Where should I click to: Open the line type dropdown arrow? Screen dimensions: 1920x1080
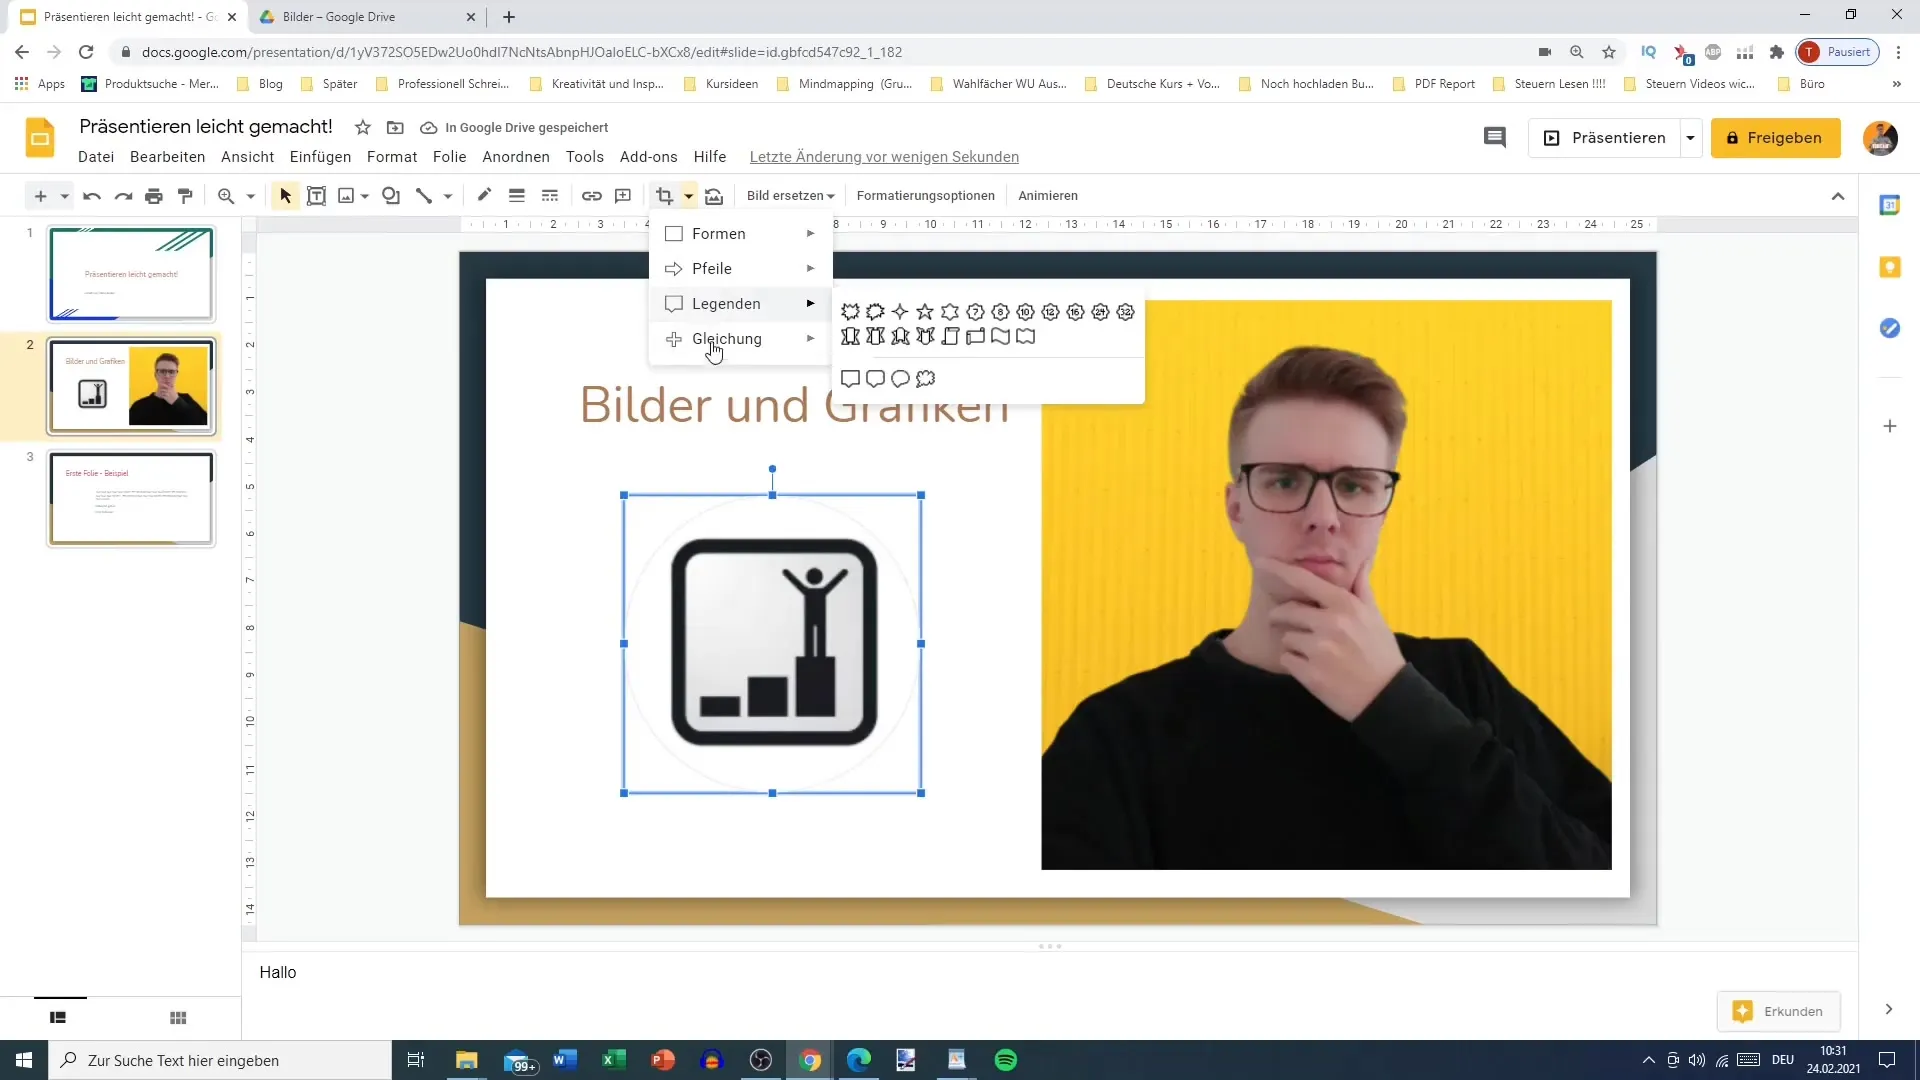(448, 196)
